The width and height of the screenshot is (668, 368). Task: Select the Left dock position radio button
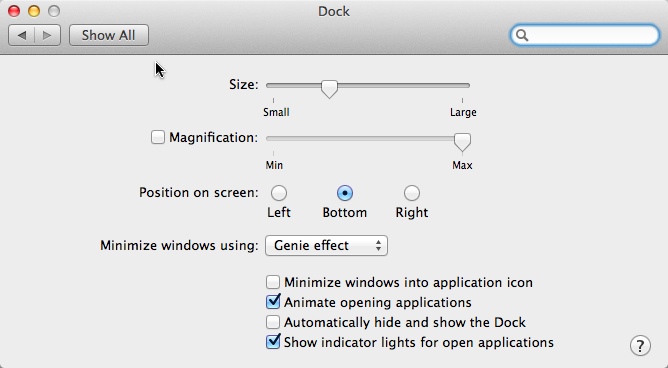(279, 193)
